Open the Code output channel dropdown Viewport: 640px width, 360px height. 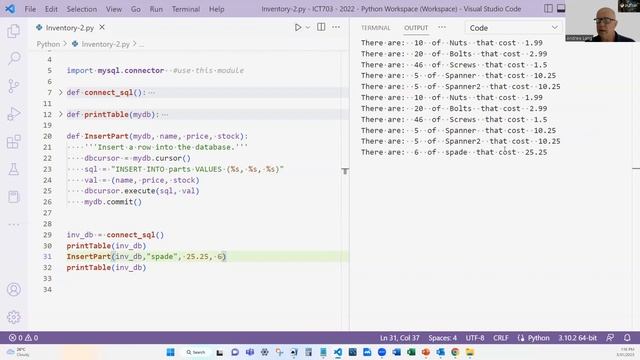(x=513, y=28)
